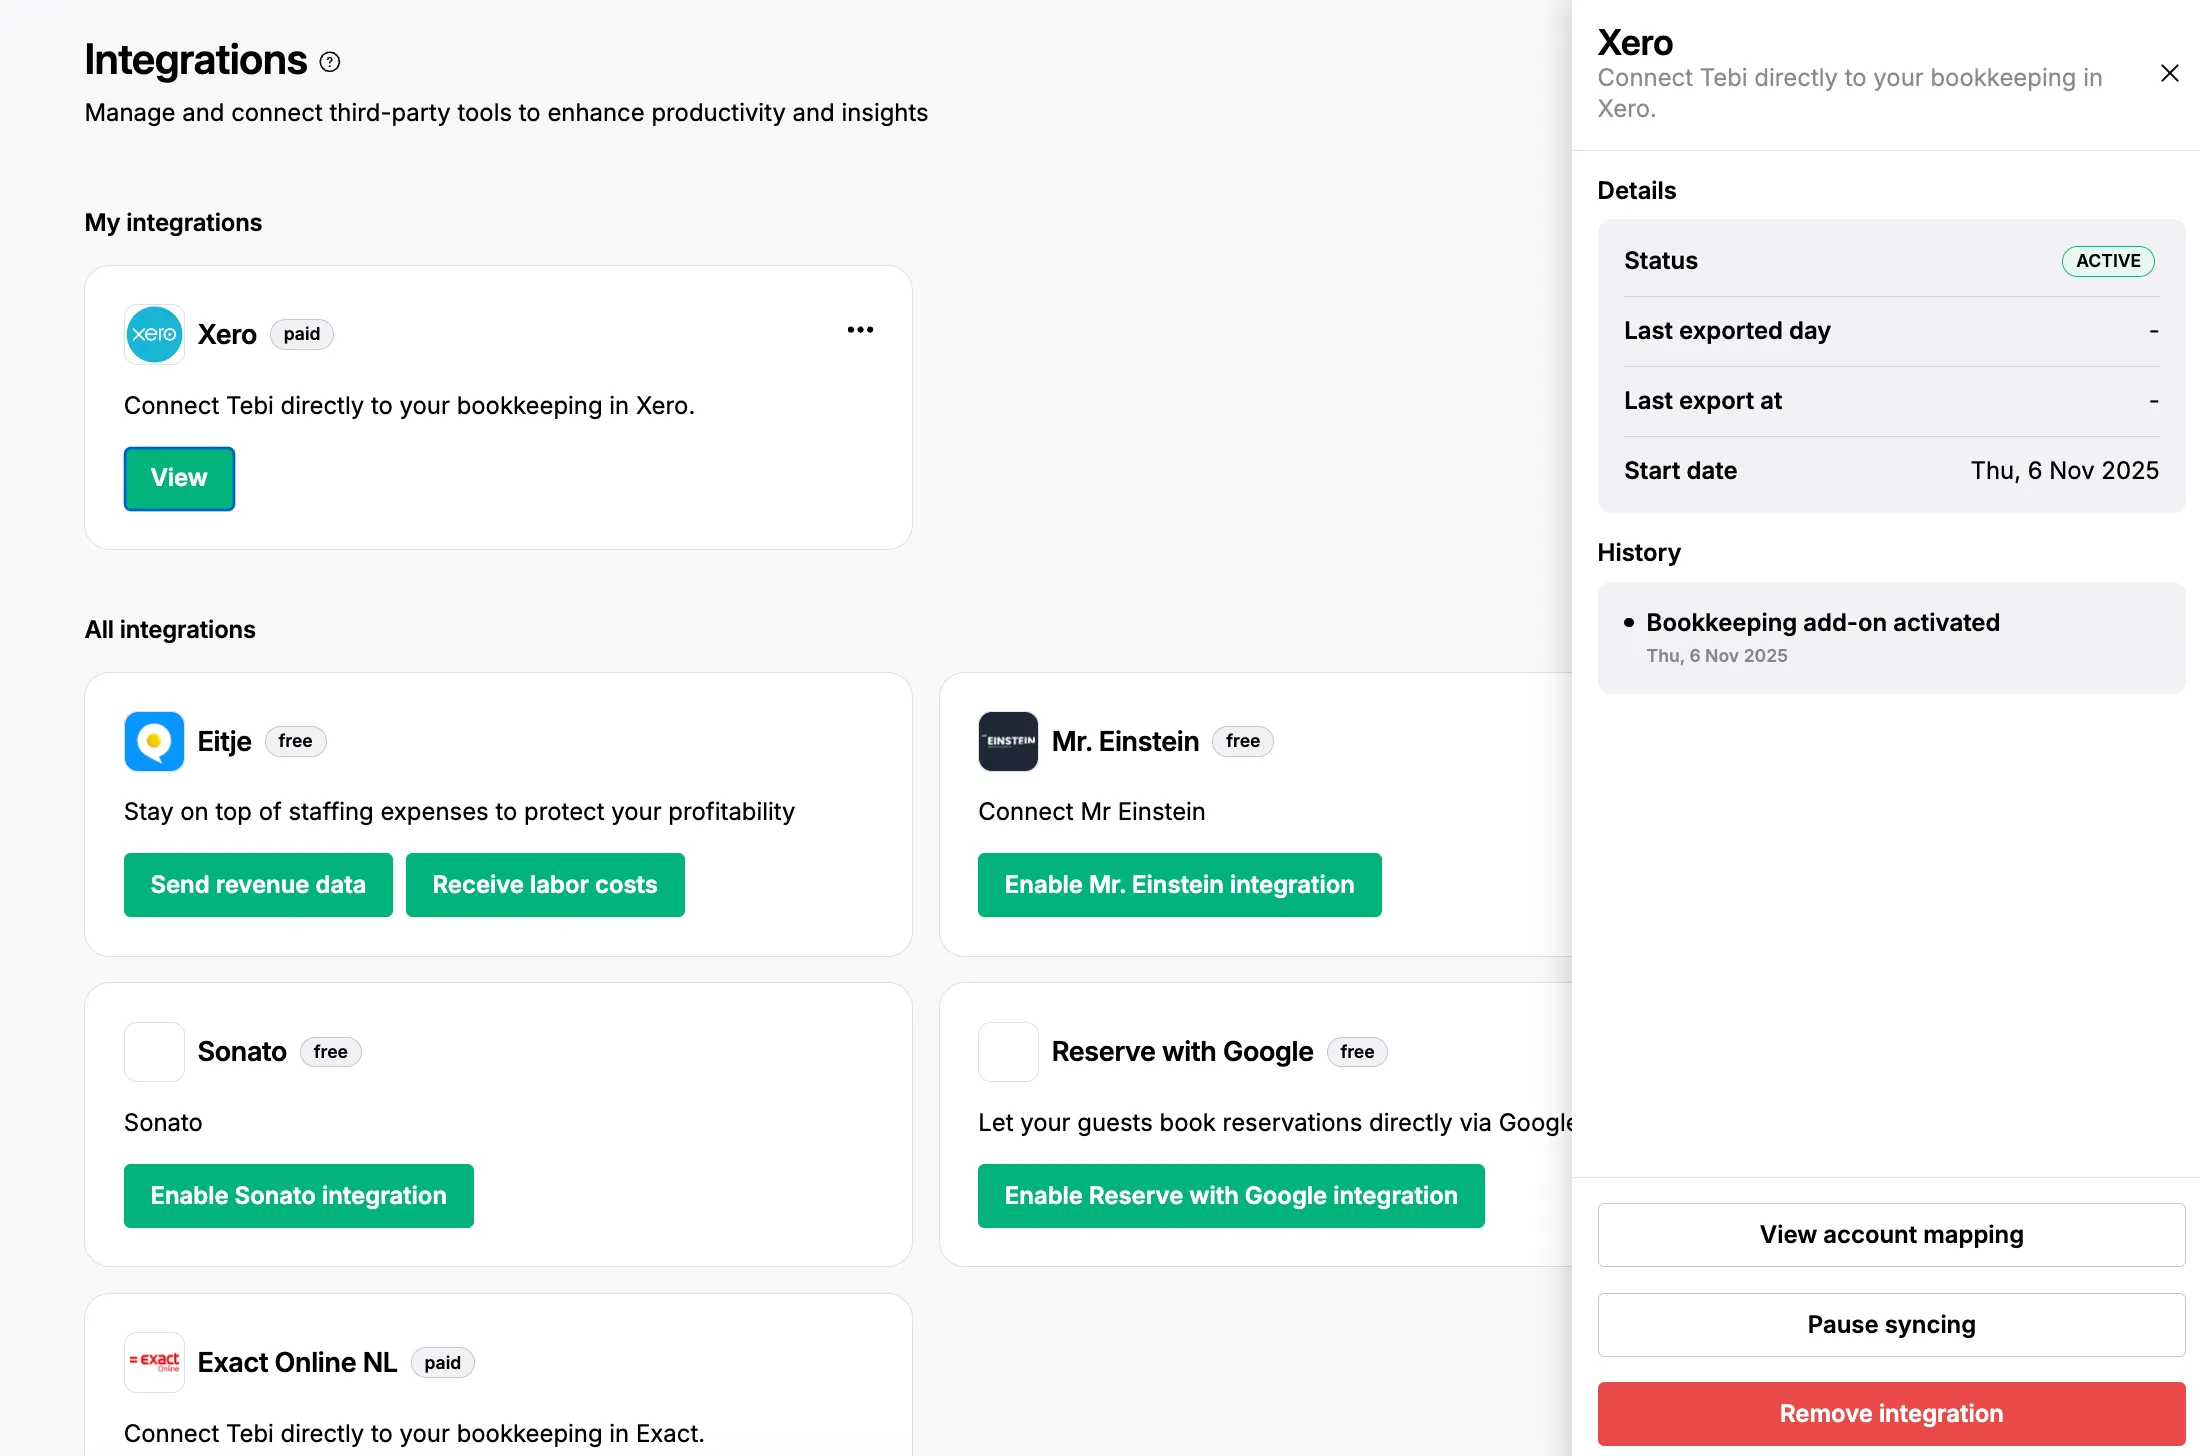Click the Xero logo icon
This screenshot has width=2200, height=1456.
click(154, 334)
